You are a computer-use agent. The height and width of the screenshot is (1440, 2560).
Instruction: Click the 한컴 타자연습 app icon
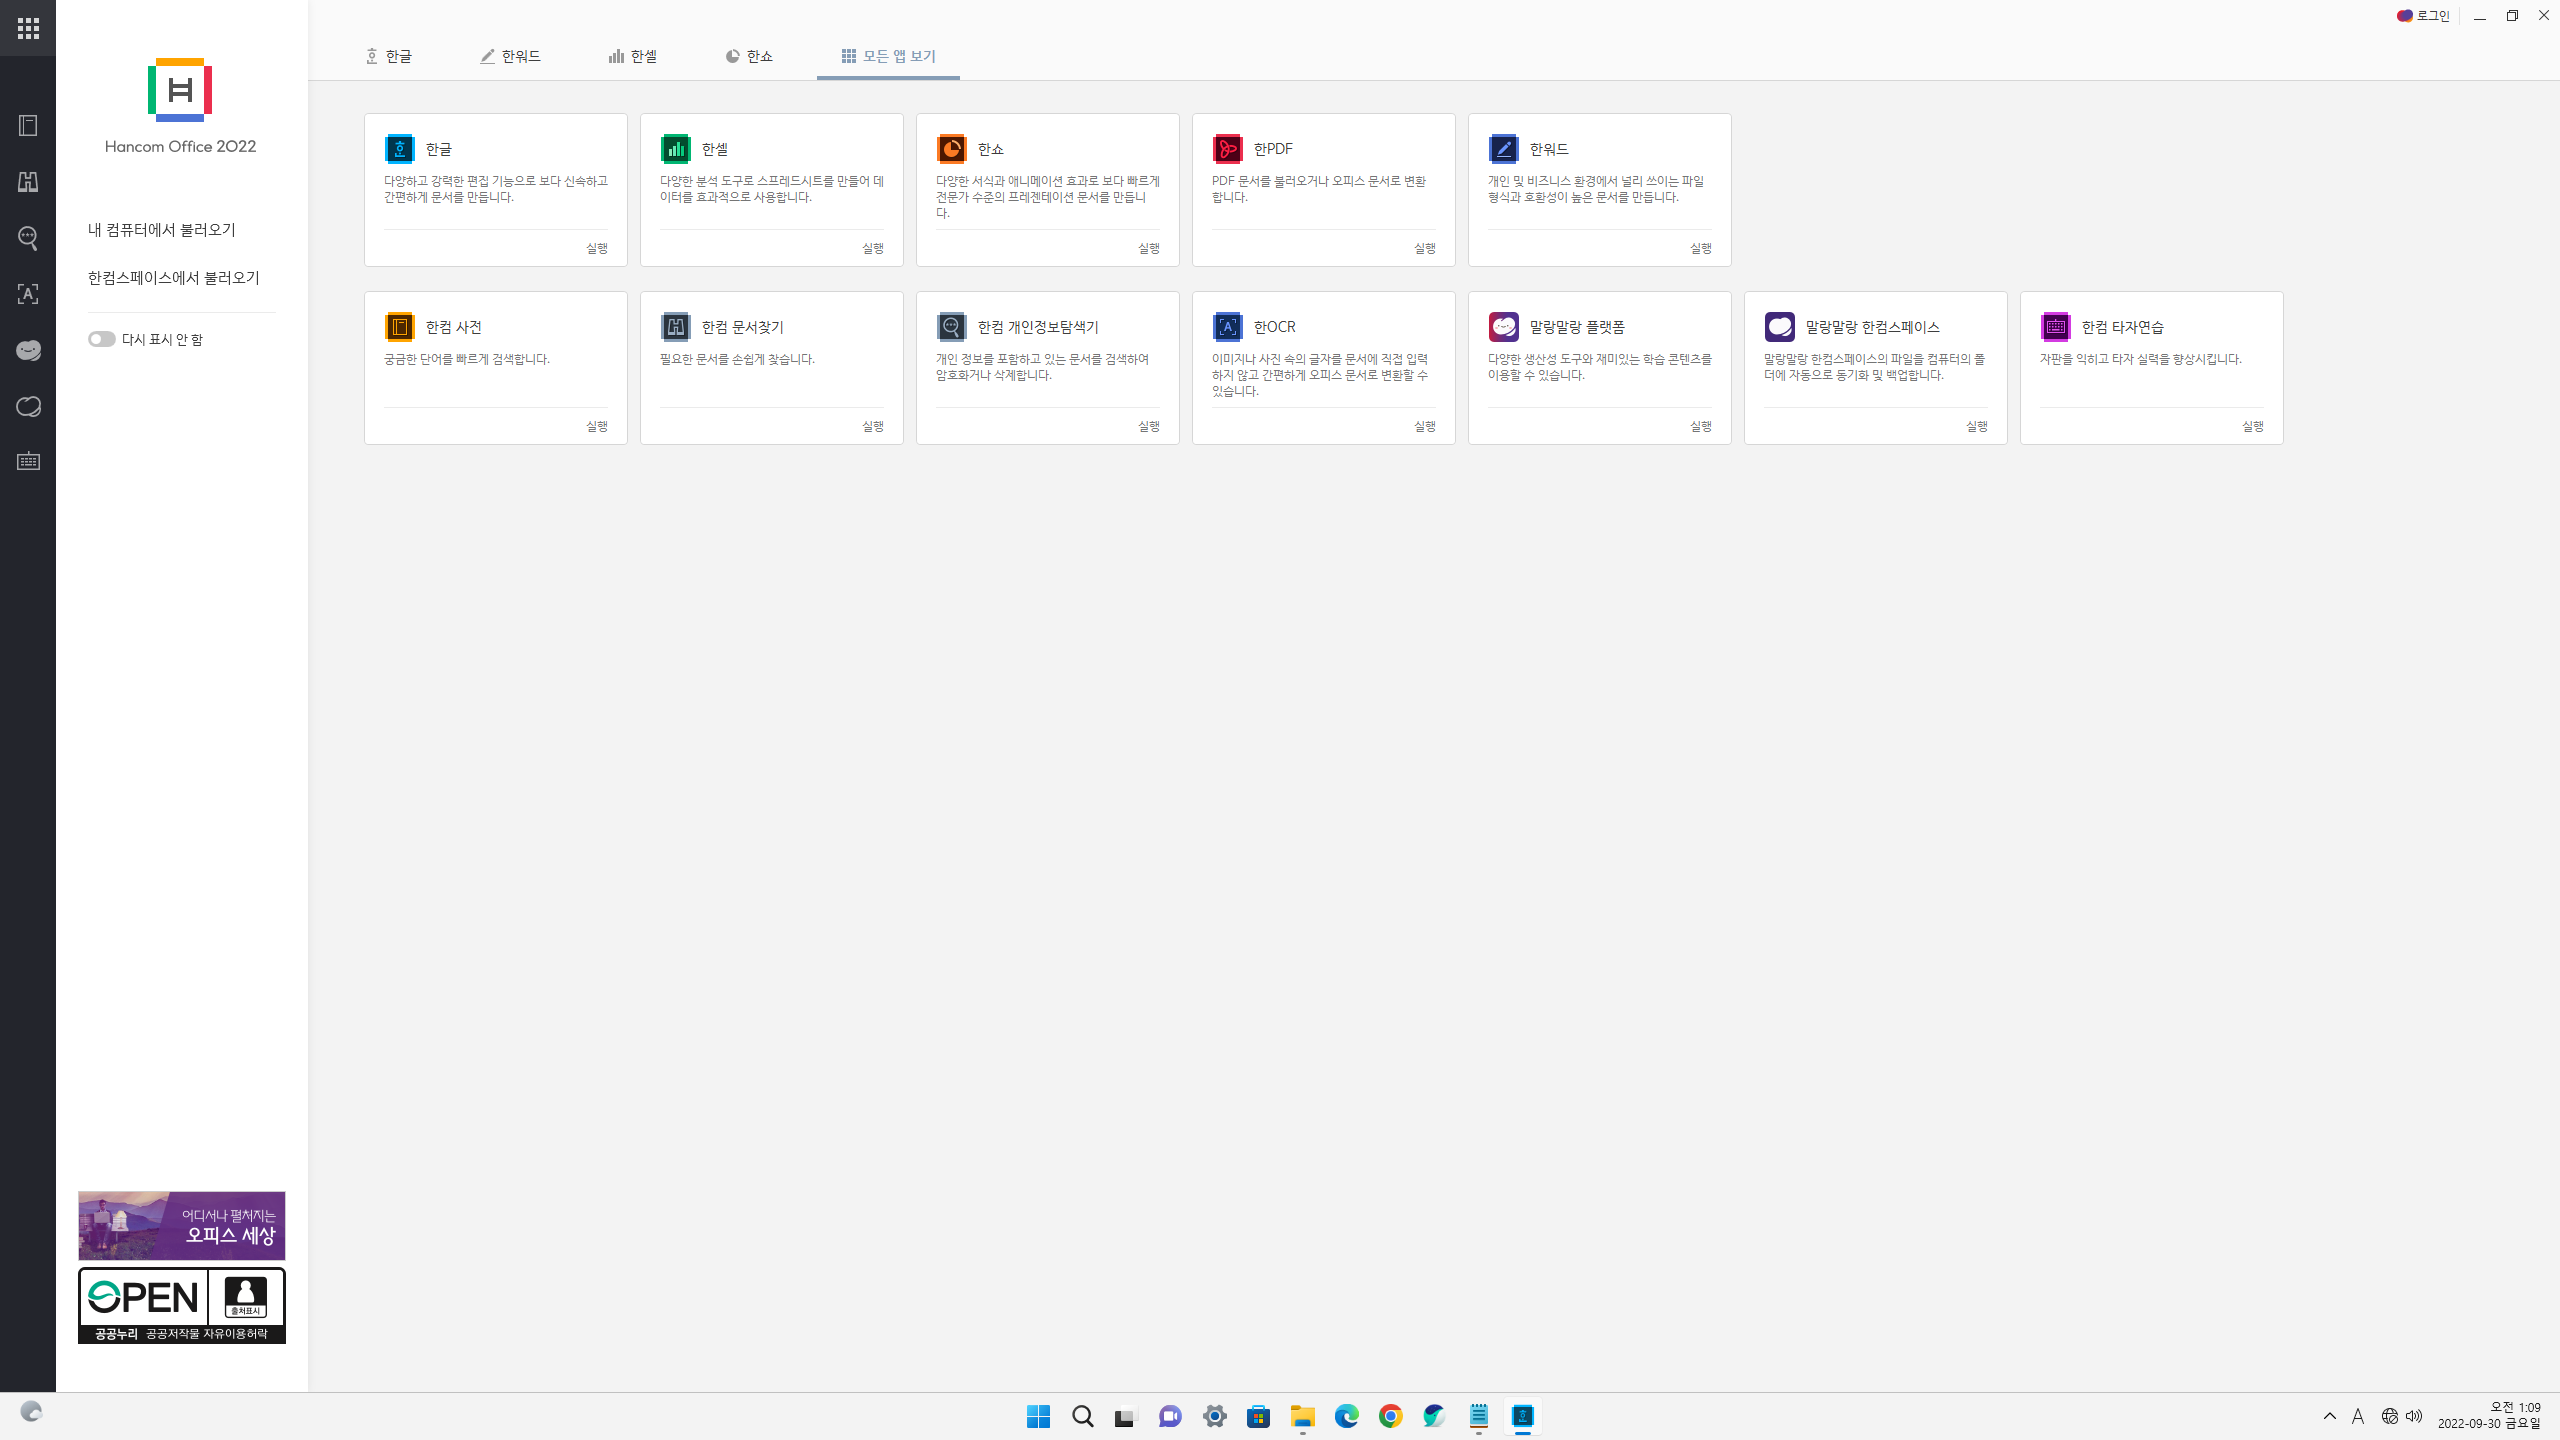pyautogui.click(x=2055, y=327)
